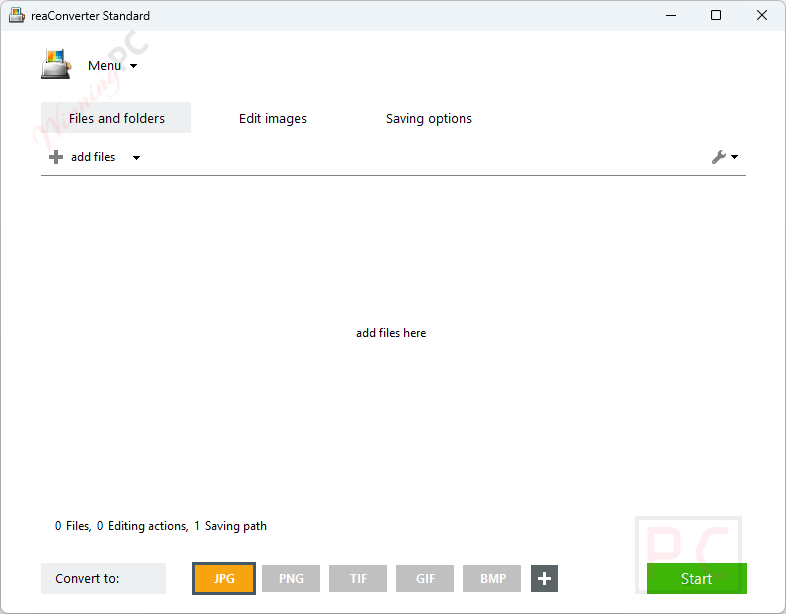Close the reaConverter Standard window
Viewport: 786px width, 614px height.
pyautogui.click(x=762, y=16)
